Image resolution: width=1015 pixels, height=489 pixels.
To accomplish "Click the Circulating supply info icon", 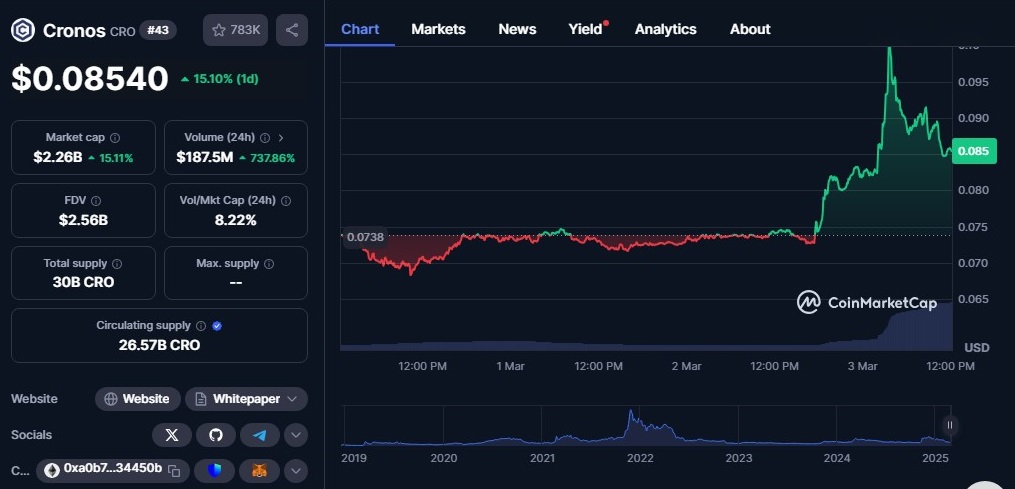I will click(x=201, y=326).
